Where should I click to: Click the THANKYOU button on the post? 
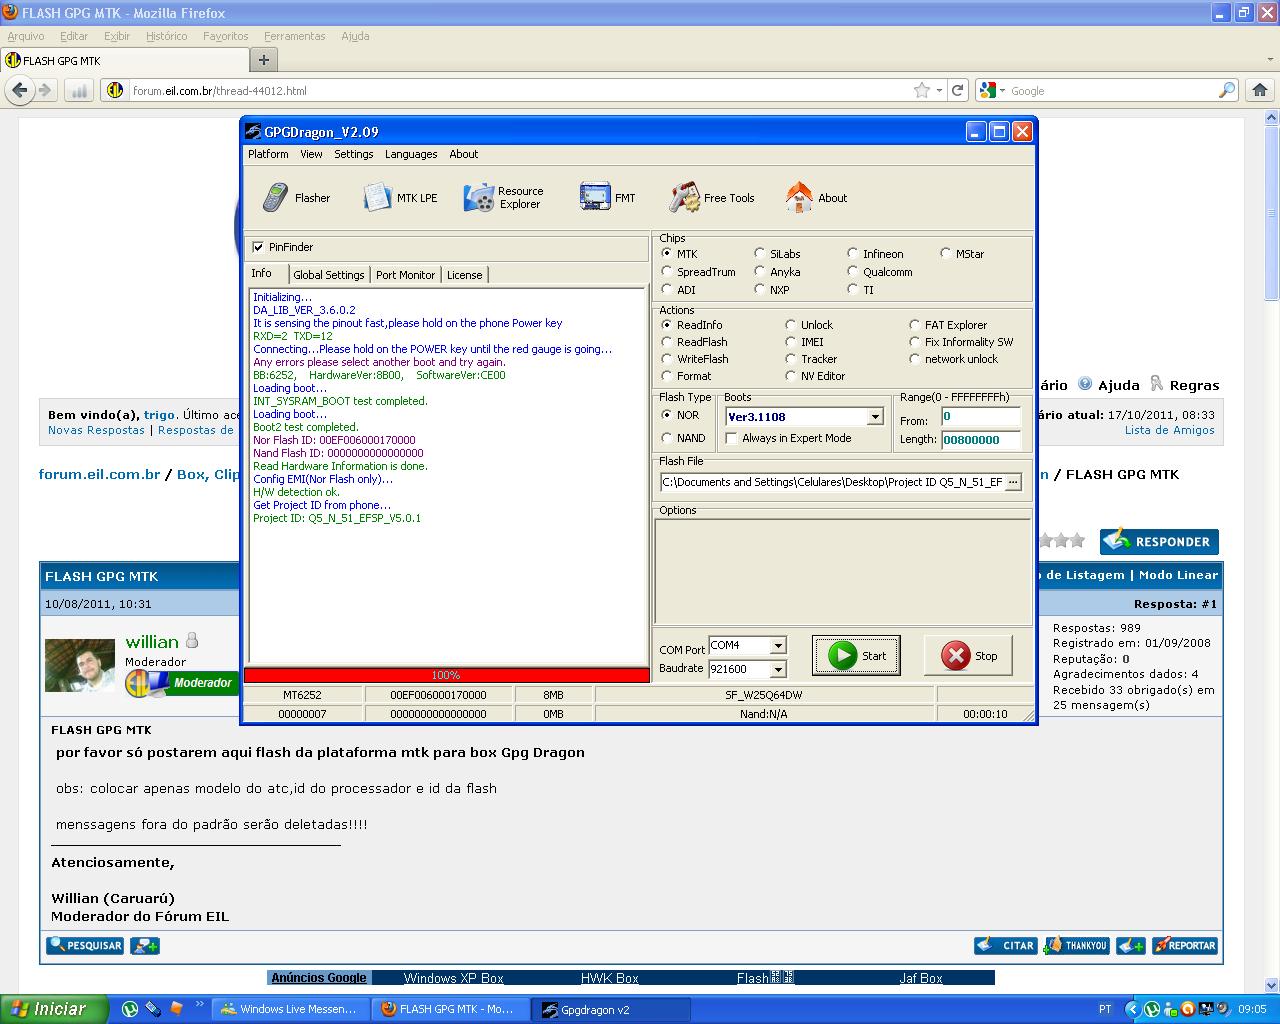click(x=1077, y=945)
